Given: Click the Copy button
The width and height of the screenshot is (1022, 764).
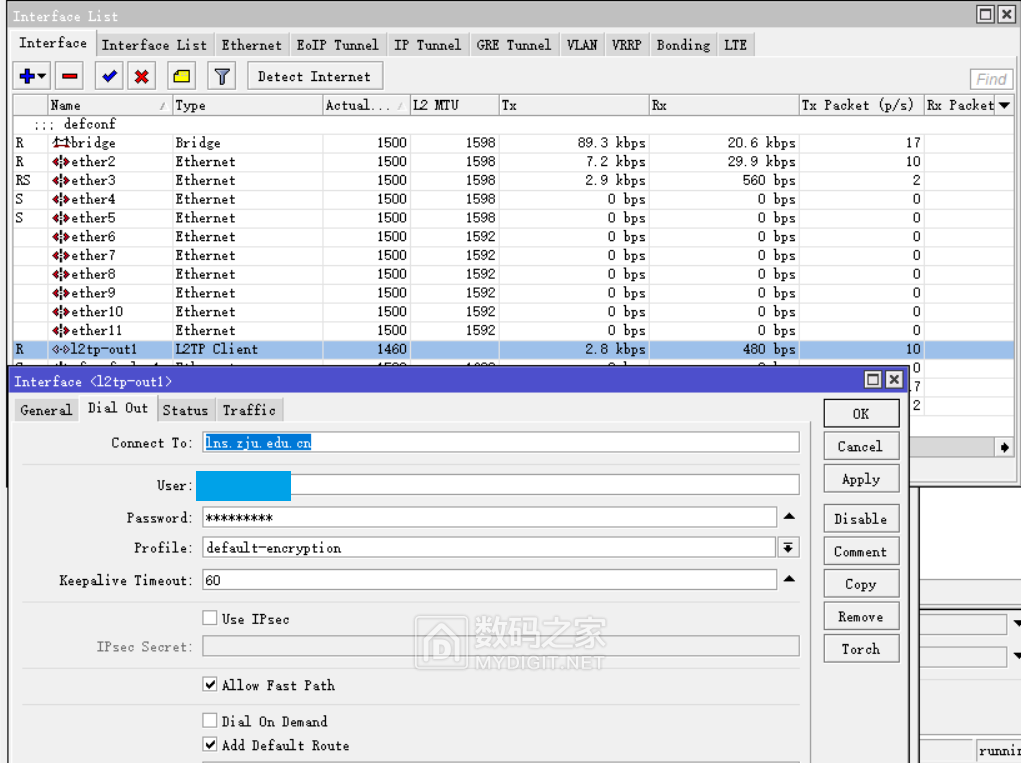Looking at the screenshot, I should click(x=861, y=583).
